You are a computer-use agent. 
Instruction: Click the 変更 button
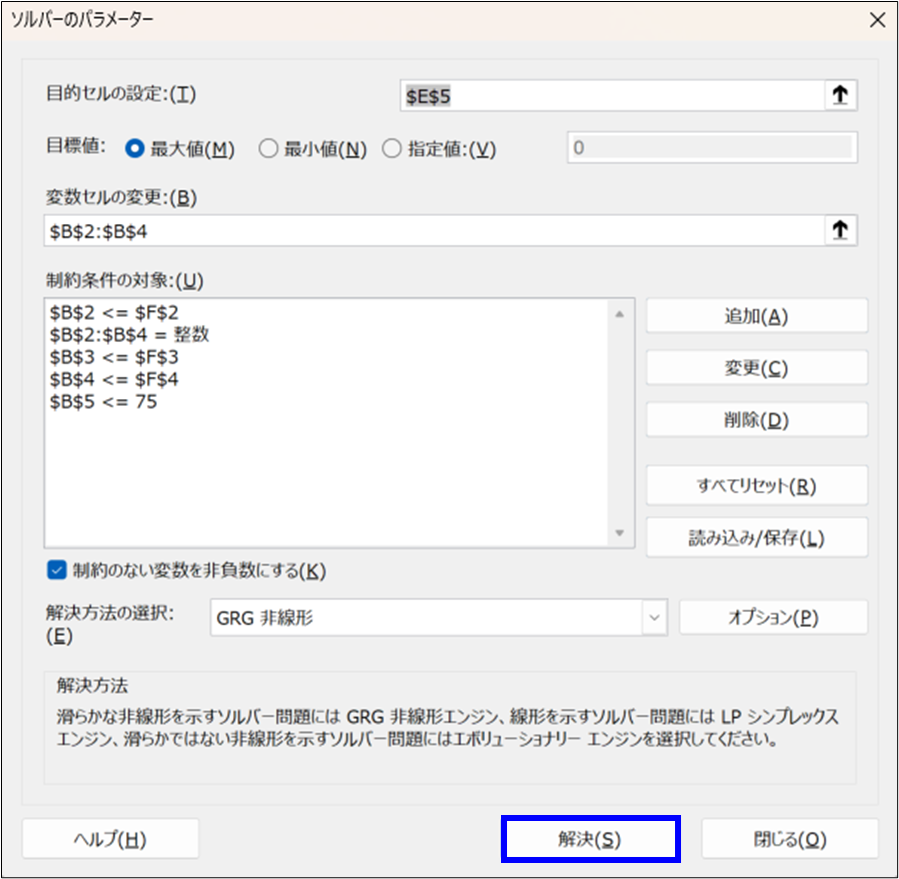click(x=756, y=368)
